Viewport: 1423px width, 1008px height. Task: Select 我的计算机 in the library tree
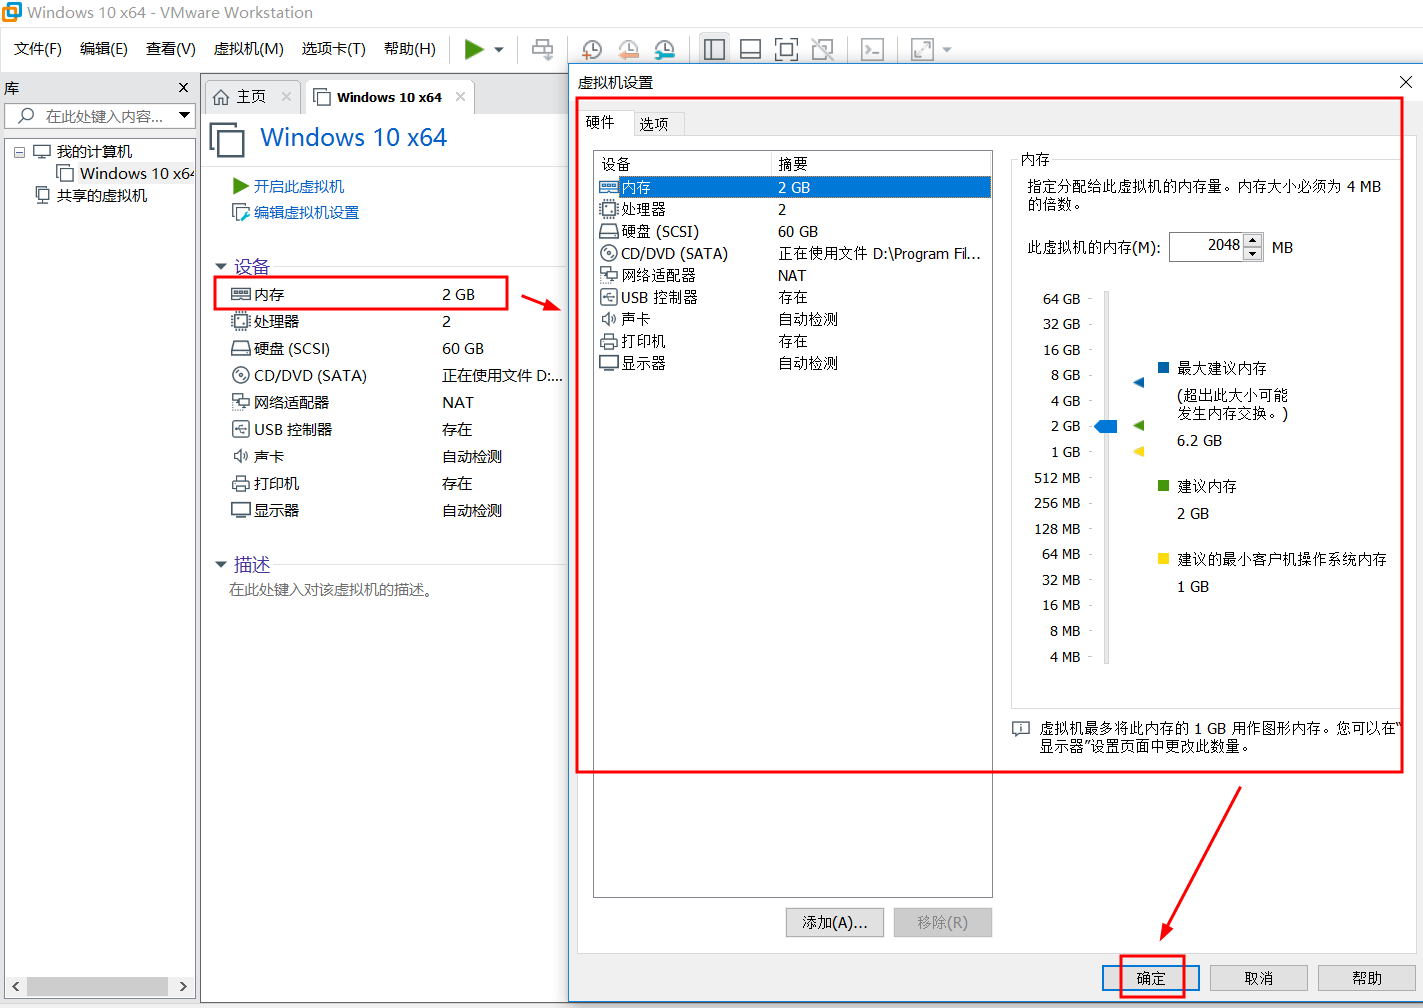94,152
